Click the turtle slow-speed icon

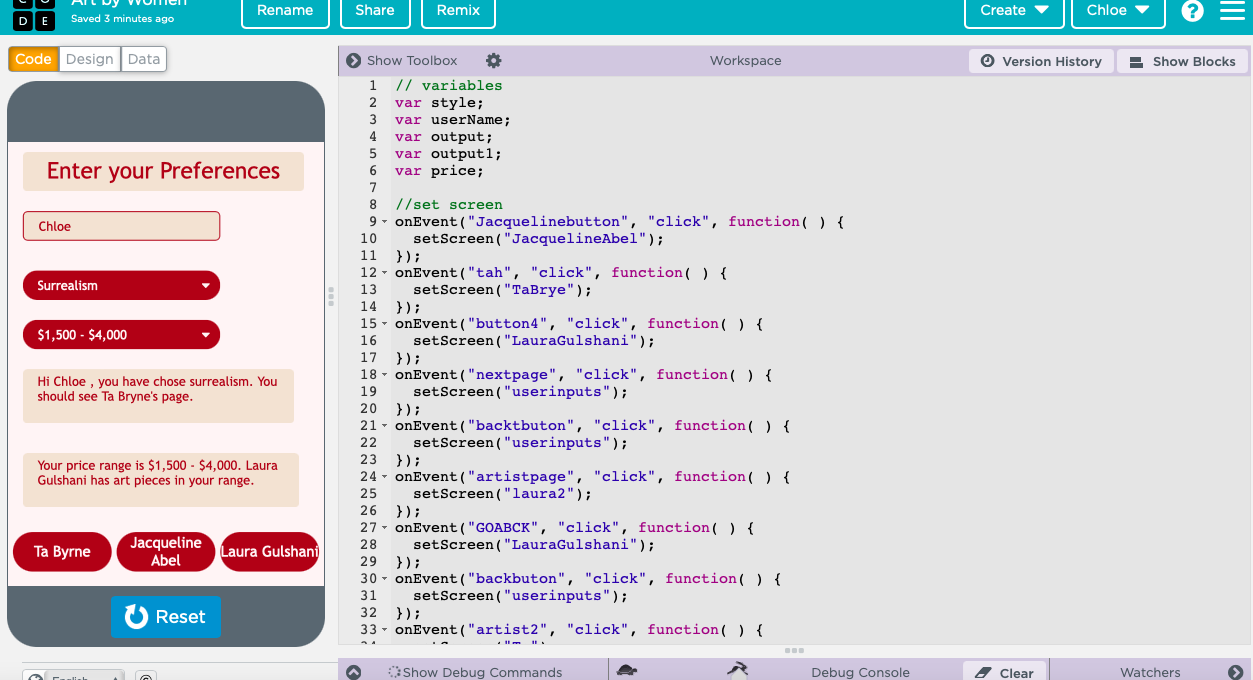627,671
